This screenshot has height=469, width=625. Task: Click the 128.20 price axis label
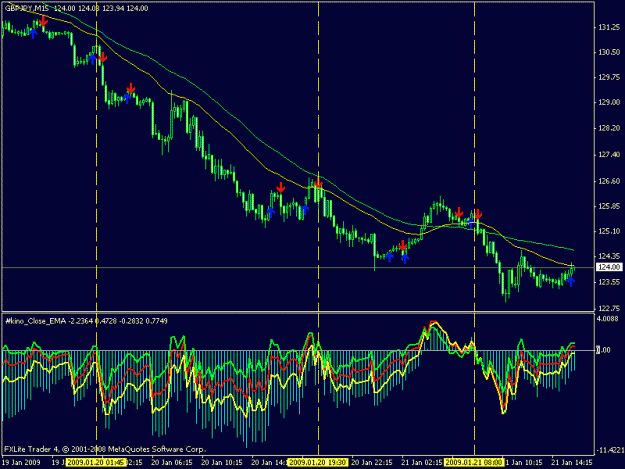(x=609, y=128)
